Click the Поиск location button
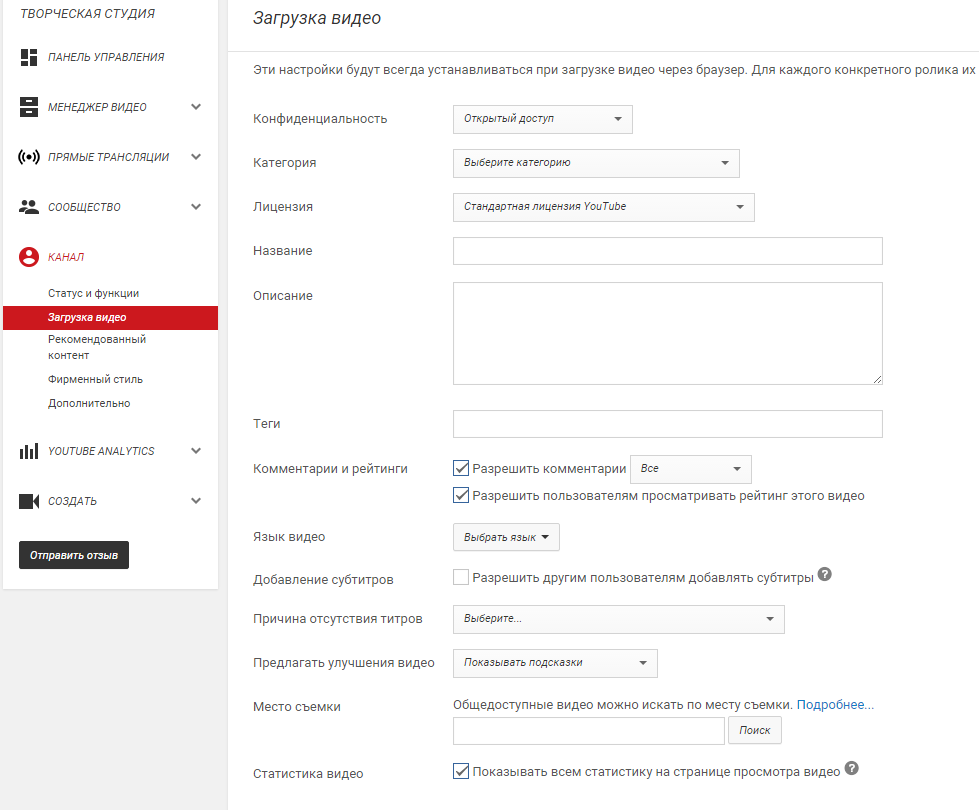 click(x=755, y=730)
